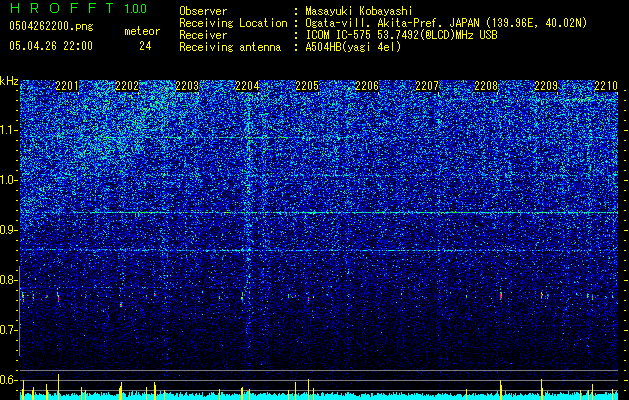Click the 2207 time marker
The width and height of the screenshot is (629, 400).
427,86
